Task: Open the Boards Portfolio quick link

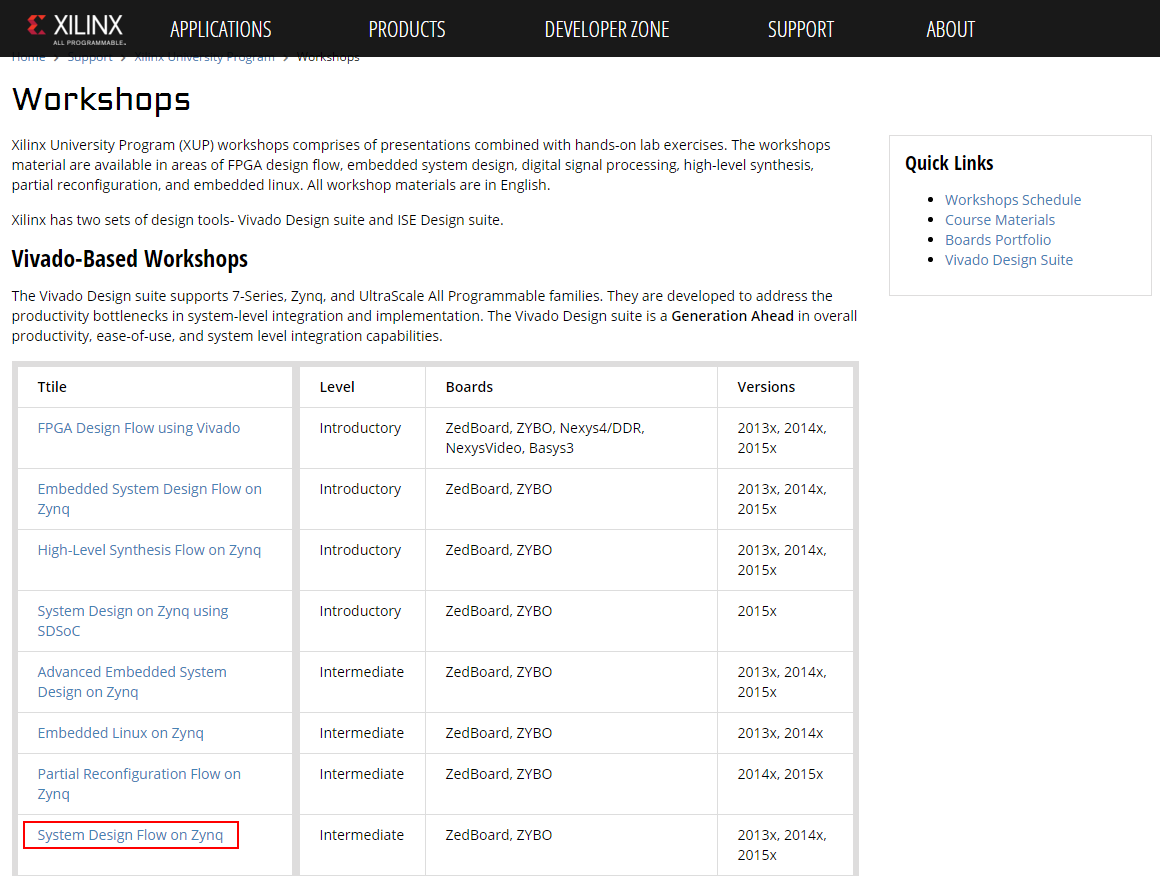Action: tap(997, 240)
